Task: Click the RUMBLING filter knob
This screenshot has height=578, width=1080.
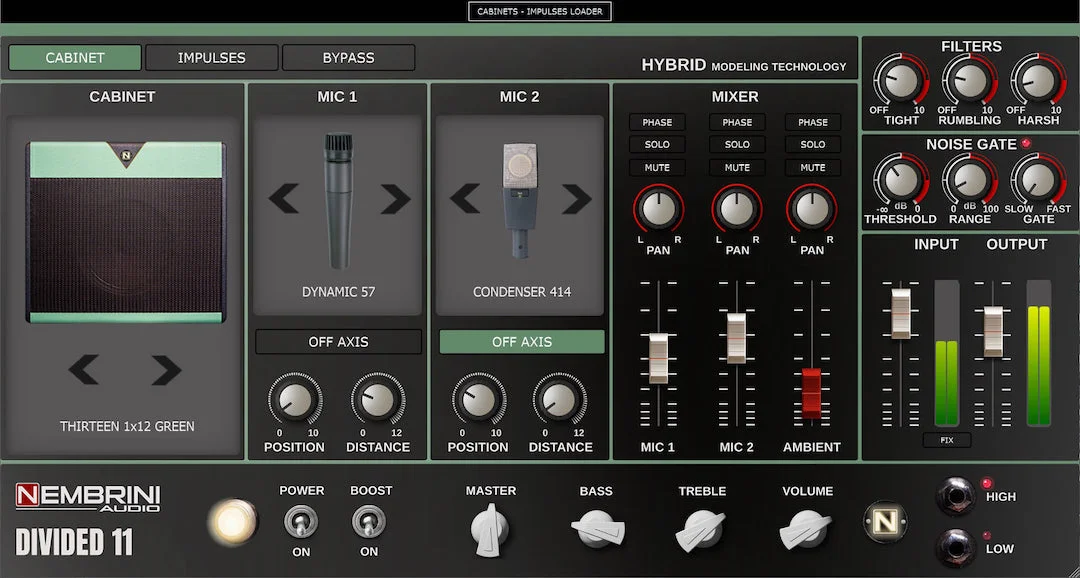Action: (x=970, y=81)
